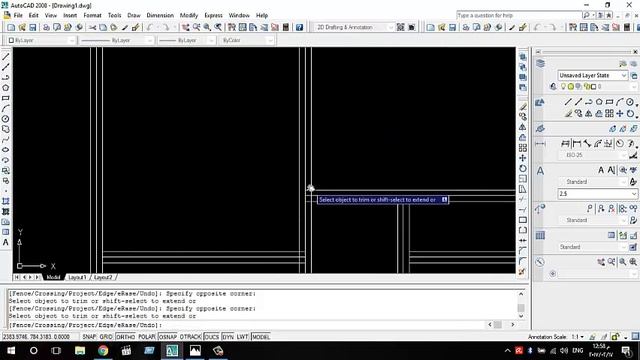Viewport: 640px width, 360px height.
Task: Select the Arc tool in left Draw toolbar
Action: click(x=6, y=109)
